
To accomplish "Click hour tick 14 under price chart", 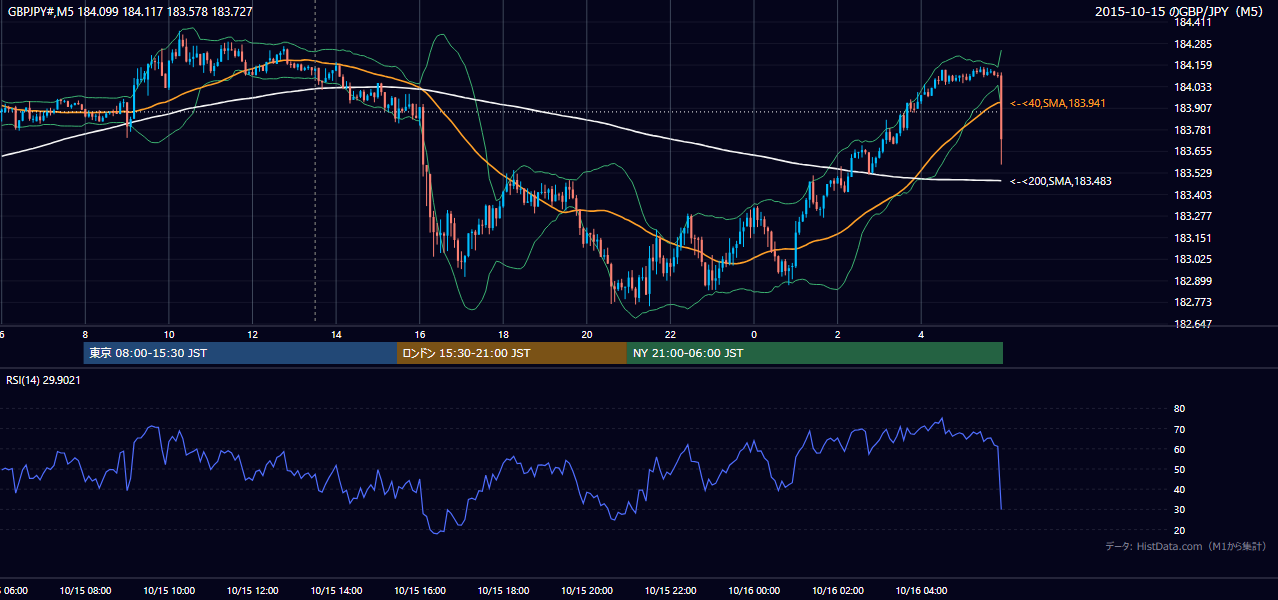I will 336,334.
